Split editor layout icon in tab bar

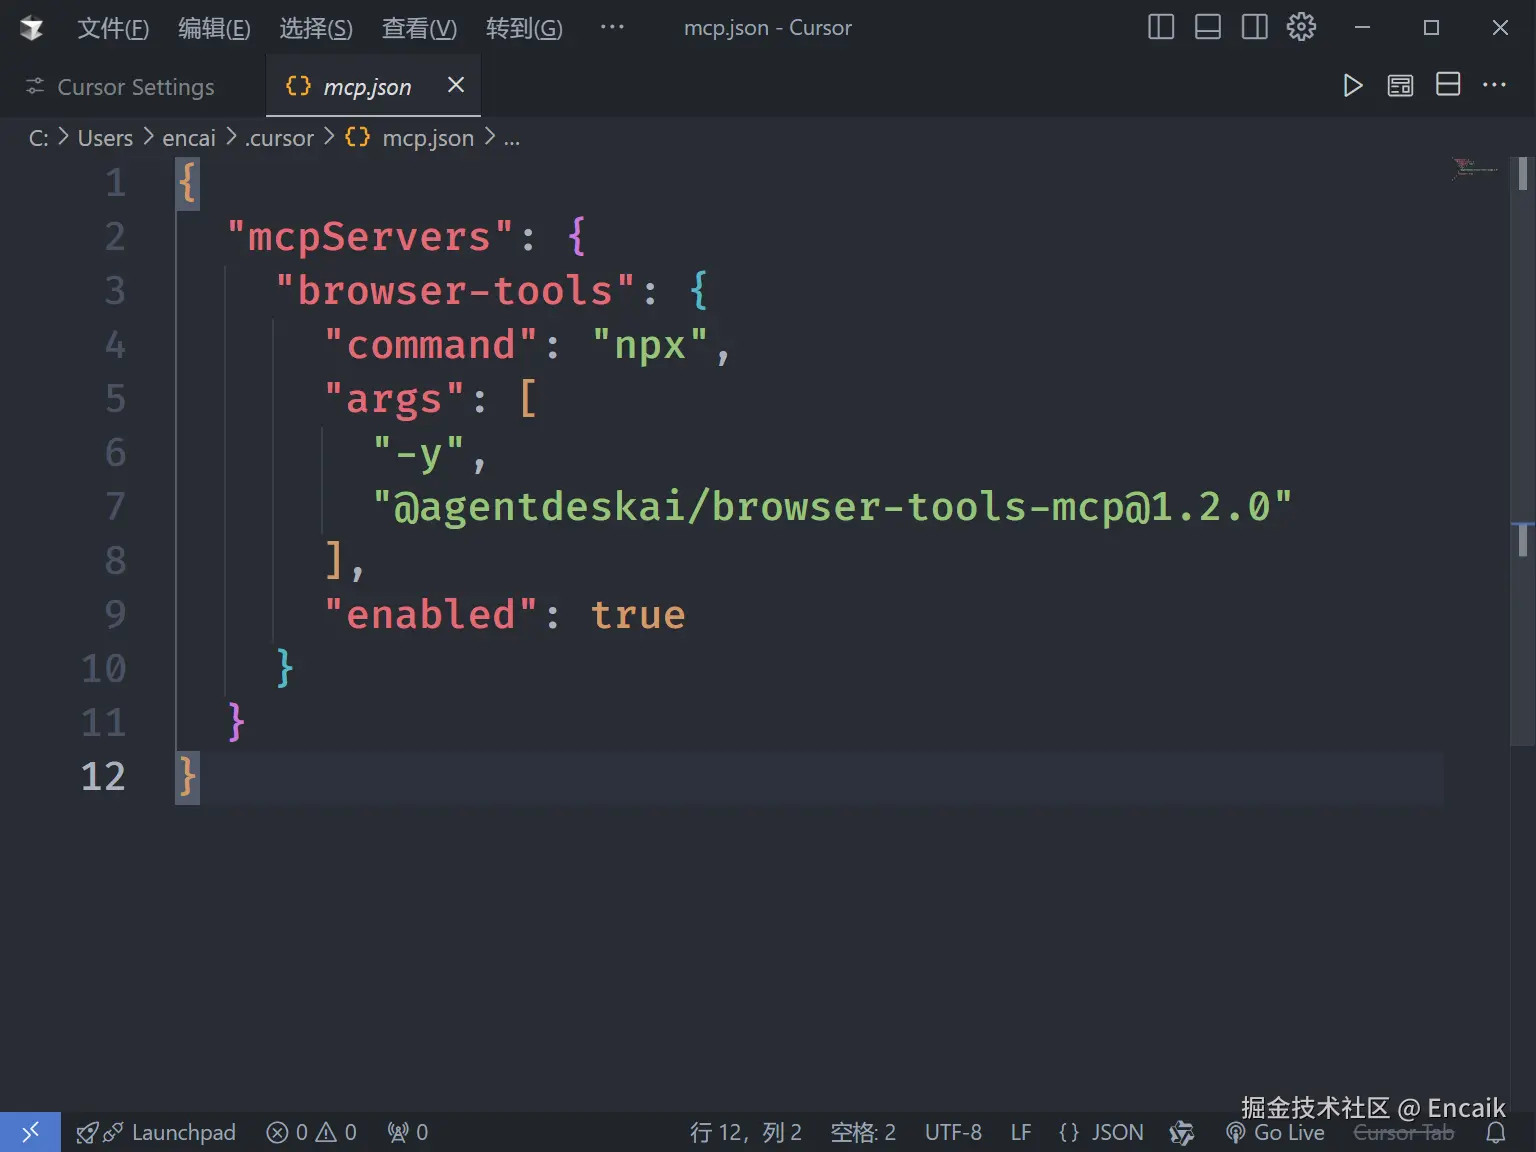[1448, 84]
